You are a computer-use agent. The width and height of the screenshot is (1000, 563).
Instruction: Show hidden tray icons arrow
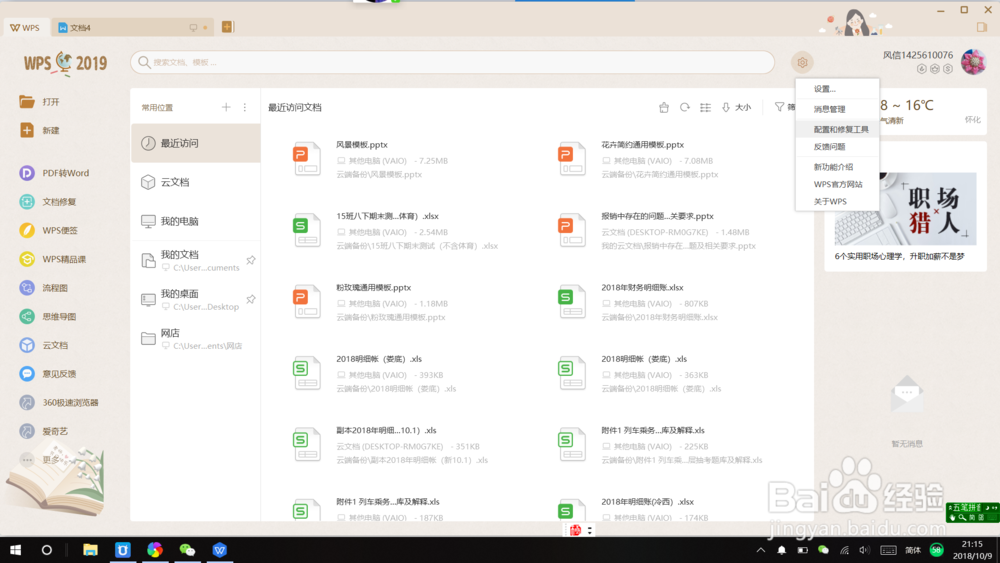click(x=761, y=550)
